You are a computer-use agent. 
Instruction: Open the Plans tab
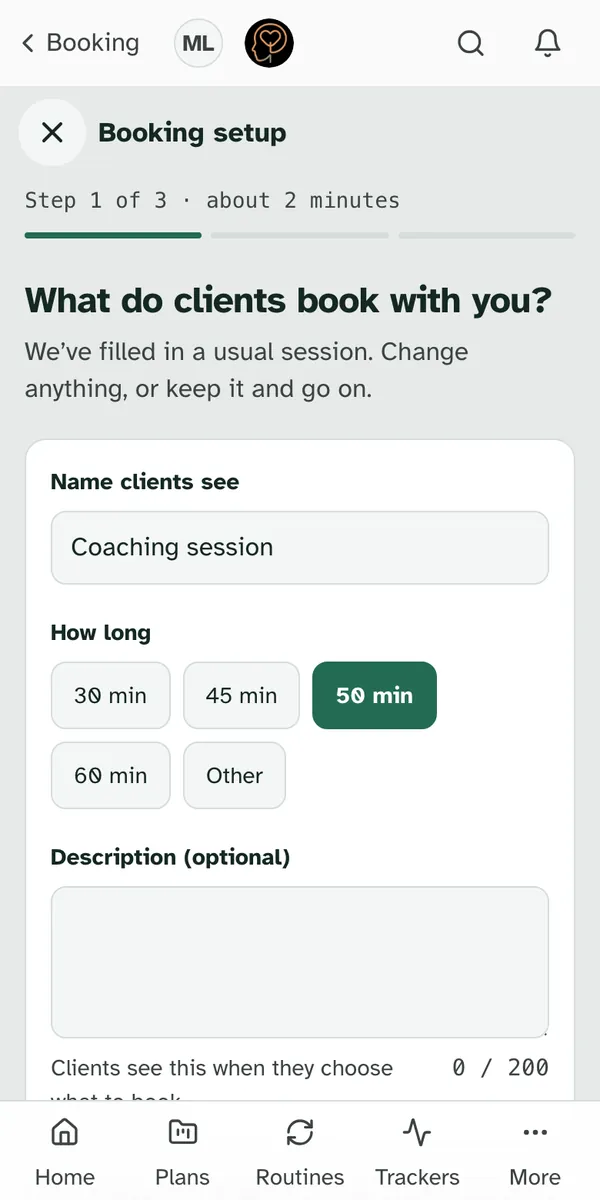click(x=183, y=1151)
